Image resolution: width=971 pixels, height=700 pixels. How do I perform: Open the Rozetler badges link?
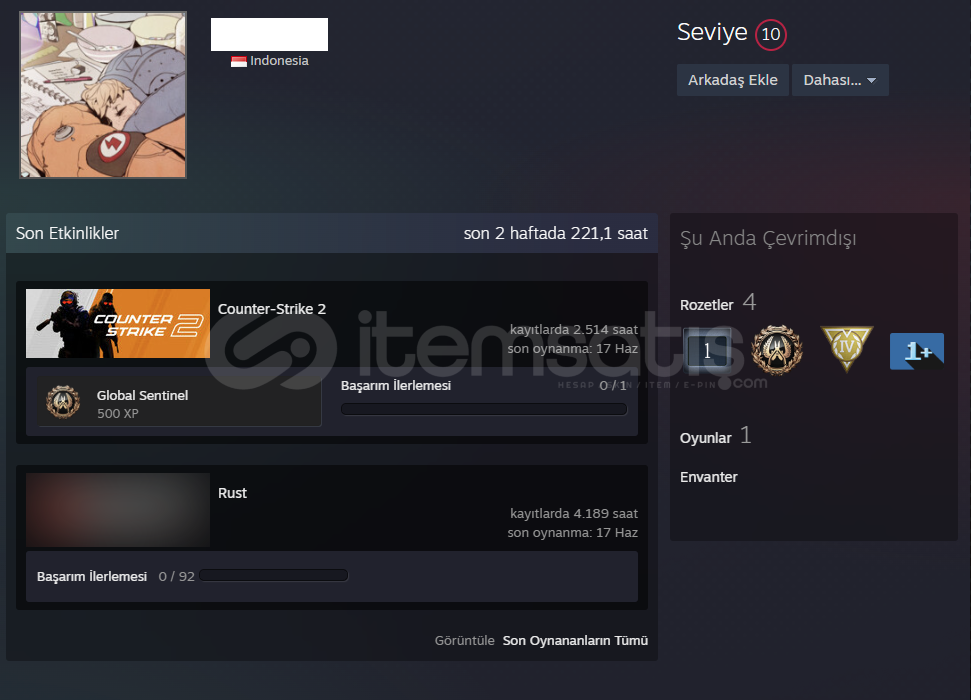coord(707,305)
